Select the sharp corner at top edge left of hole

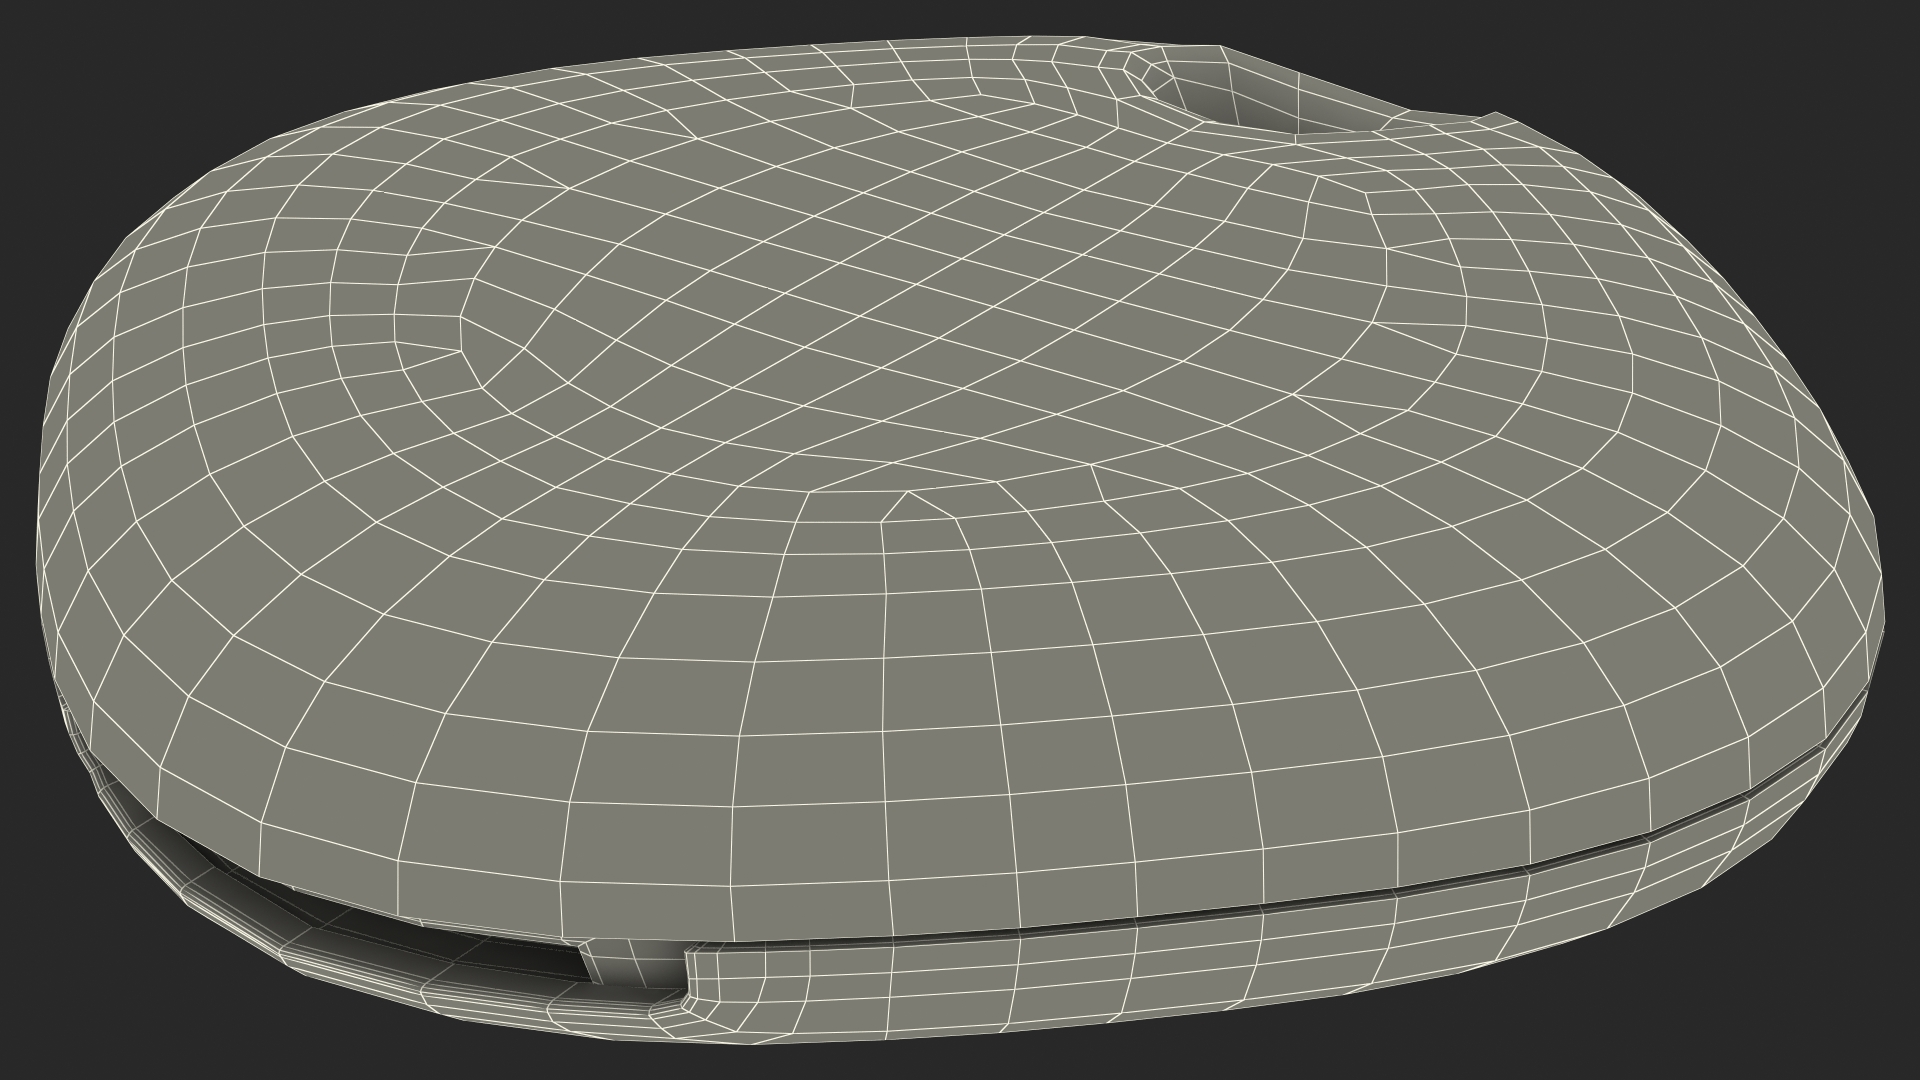[1221, 48]
